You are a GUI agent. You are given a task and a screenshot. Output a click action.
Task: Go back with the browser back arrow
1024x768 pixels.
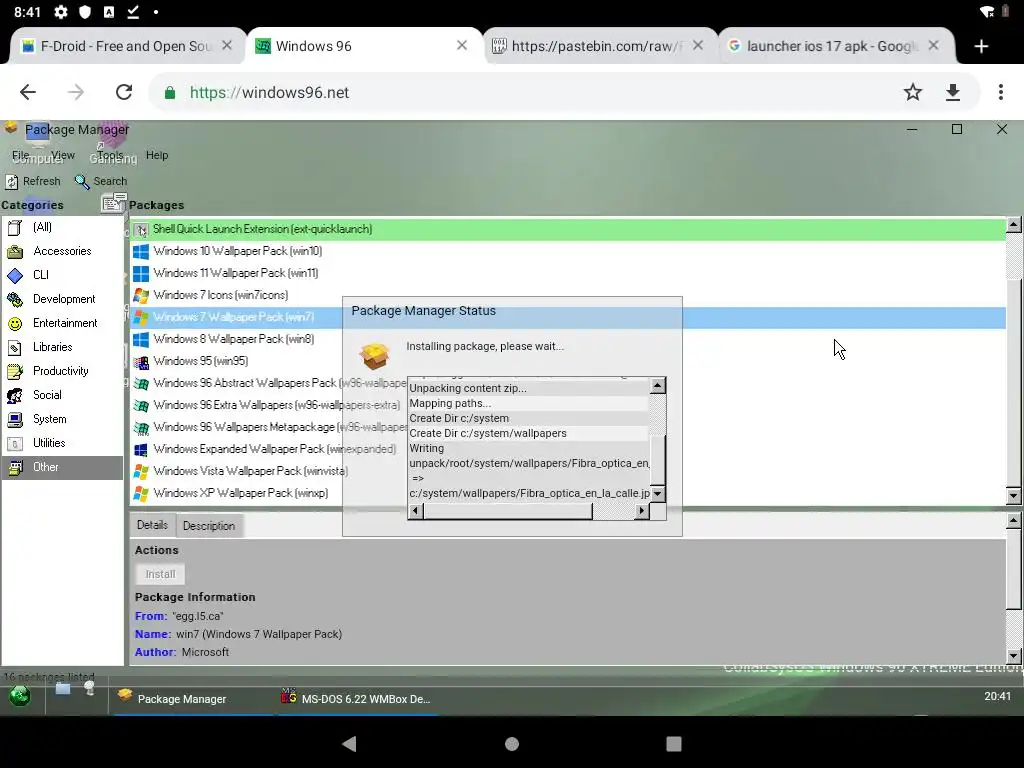tap(27, 92)
